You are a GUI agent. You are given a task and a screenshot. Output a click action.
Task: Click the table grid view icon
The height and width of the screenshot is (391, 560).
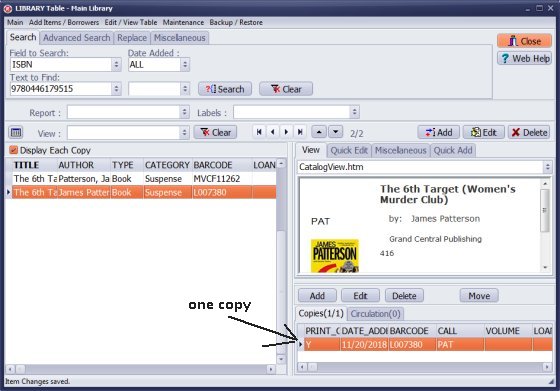coord(16,132)
